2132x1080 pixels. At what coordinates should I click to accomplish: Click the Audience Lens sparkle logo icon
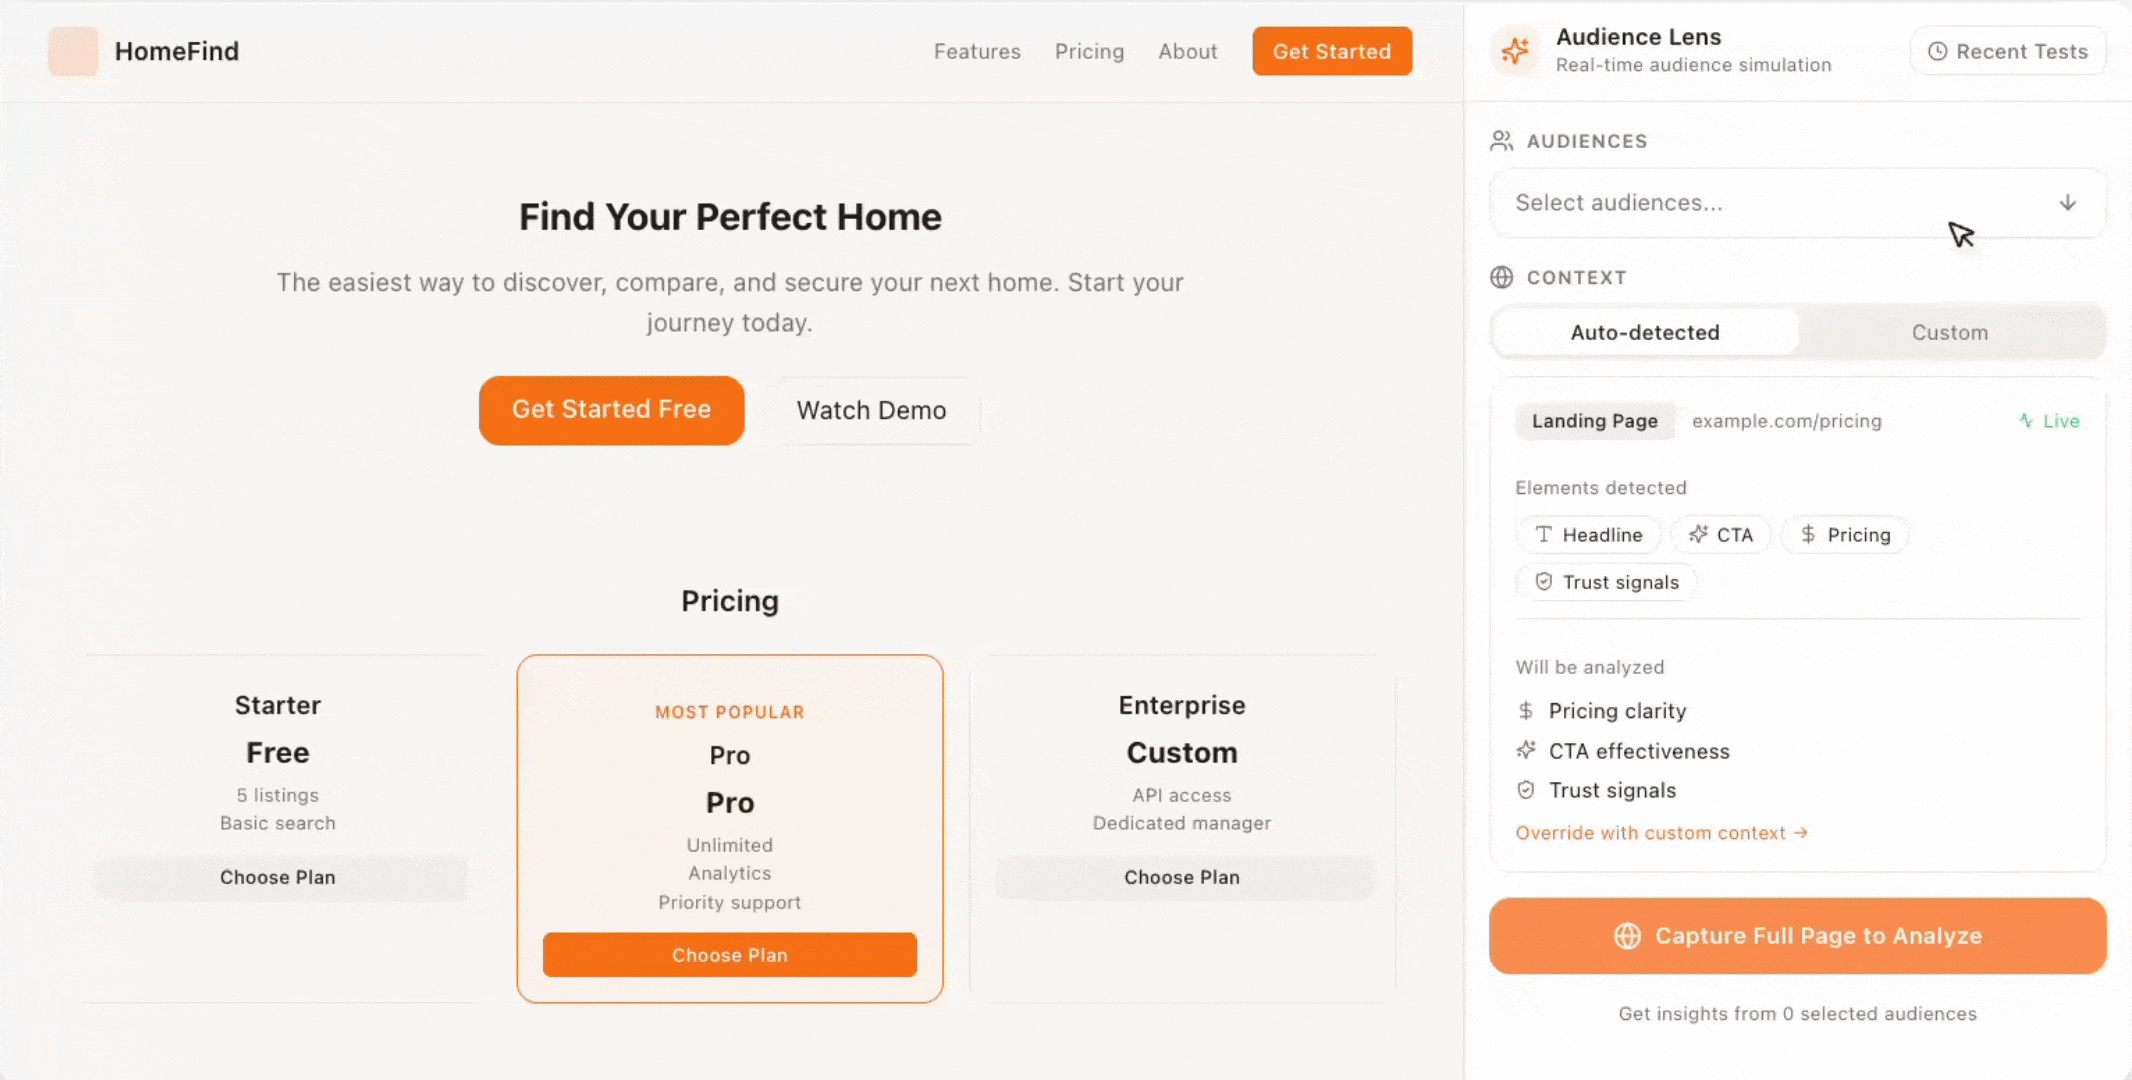click(1515, 50)
